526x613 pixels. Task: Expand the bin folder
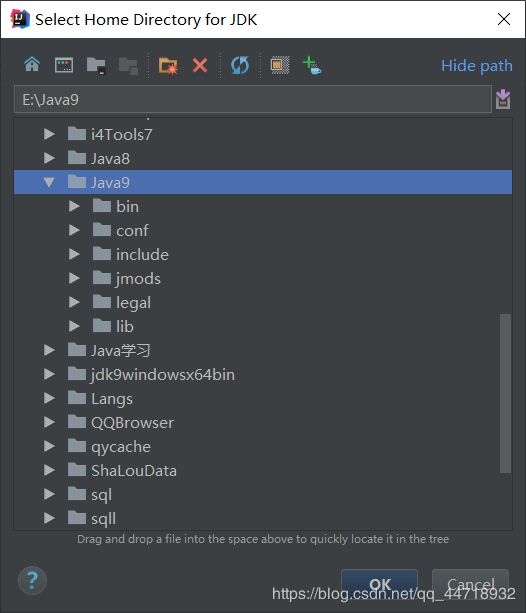pos(74,206)
